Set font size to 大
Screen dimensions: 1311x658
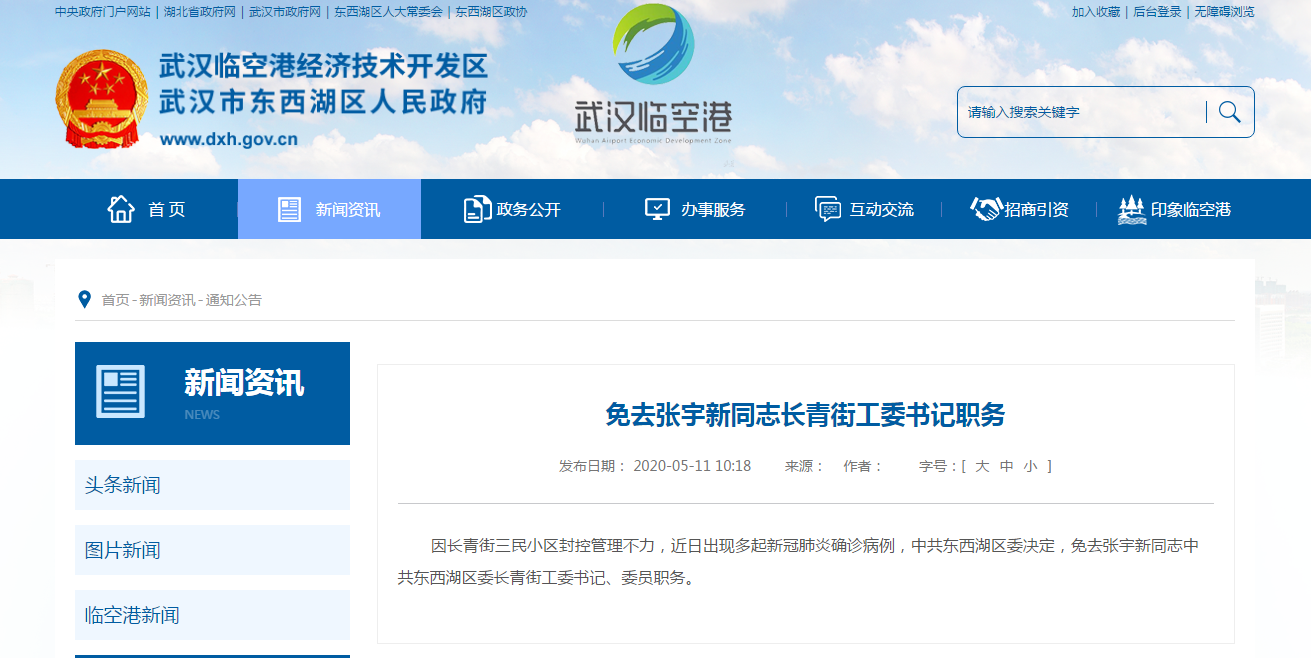982,466
